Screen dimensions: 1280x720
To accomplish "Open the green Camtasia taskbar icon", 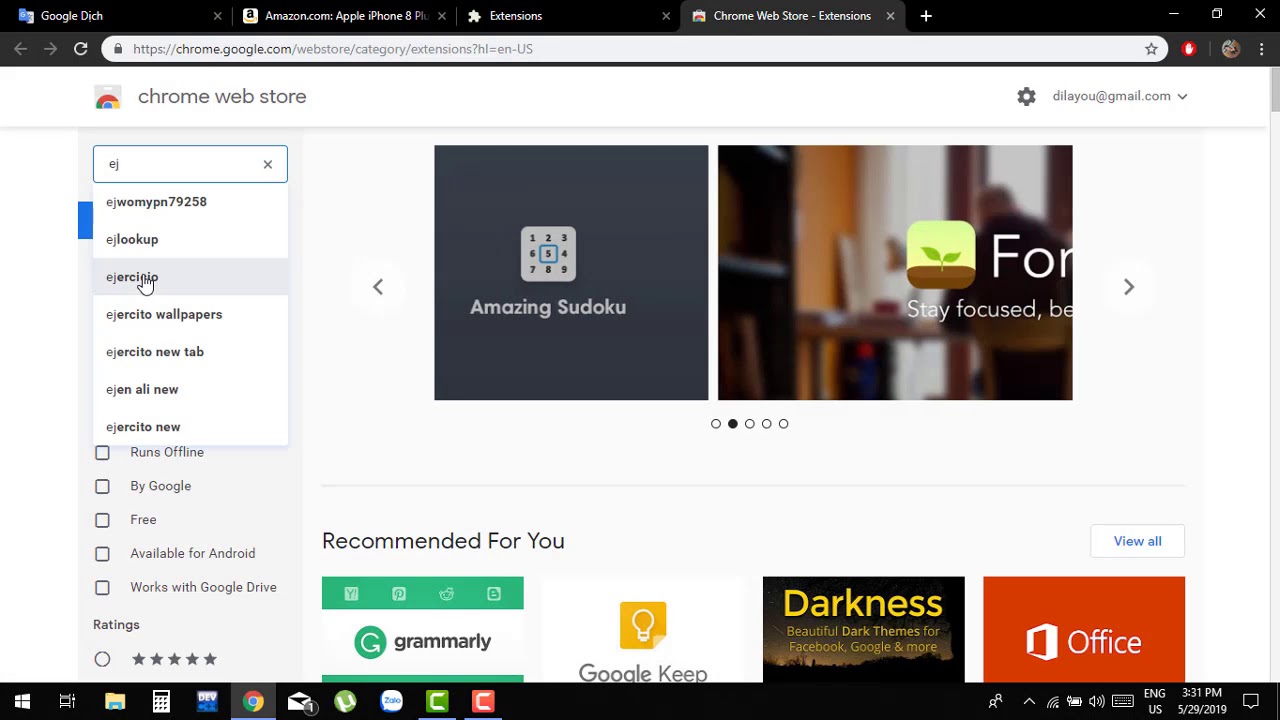I will coord(437,701).
